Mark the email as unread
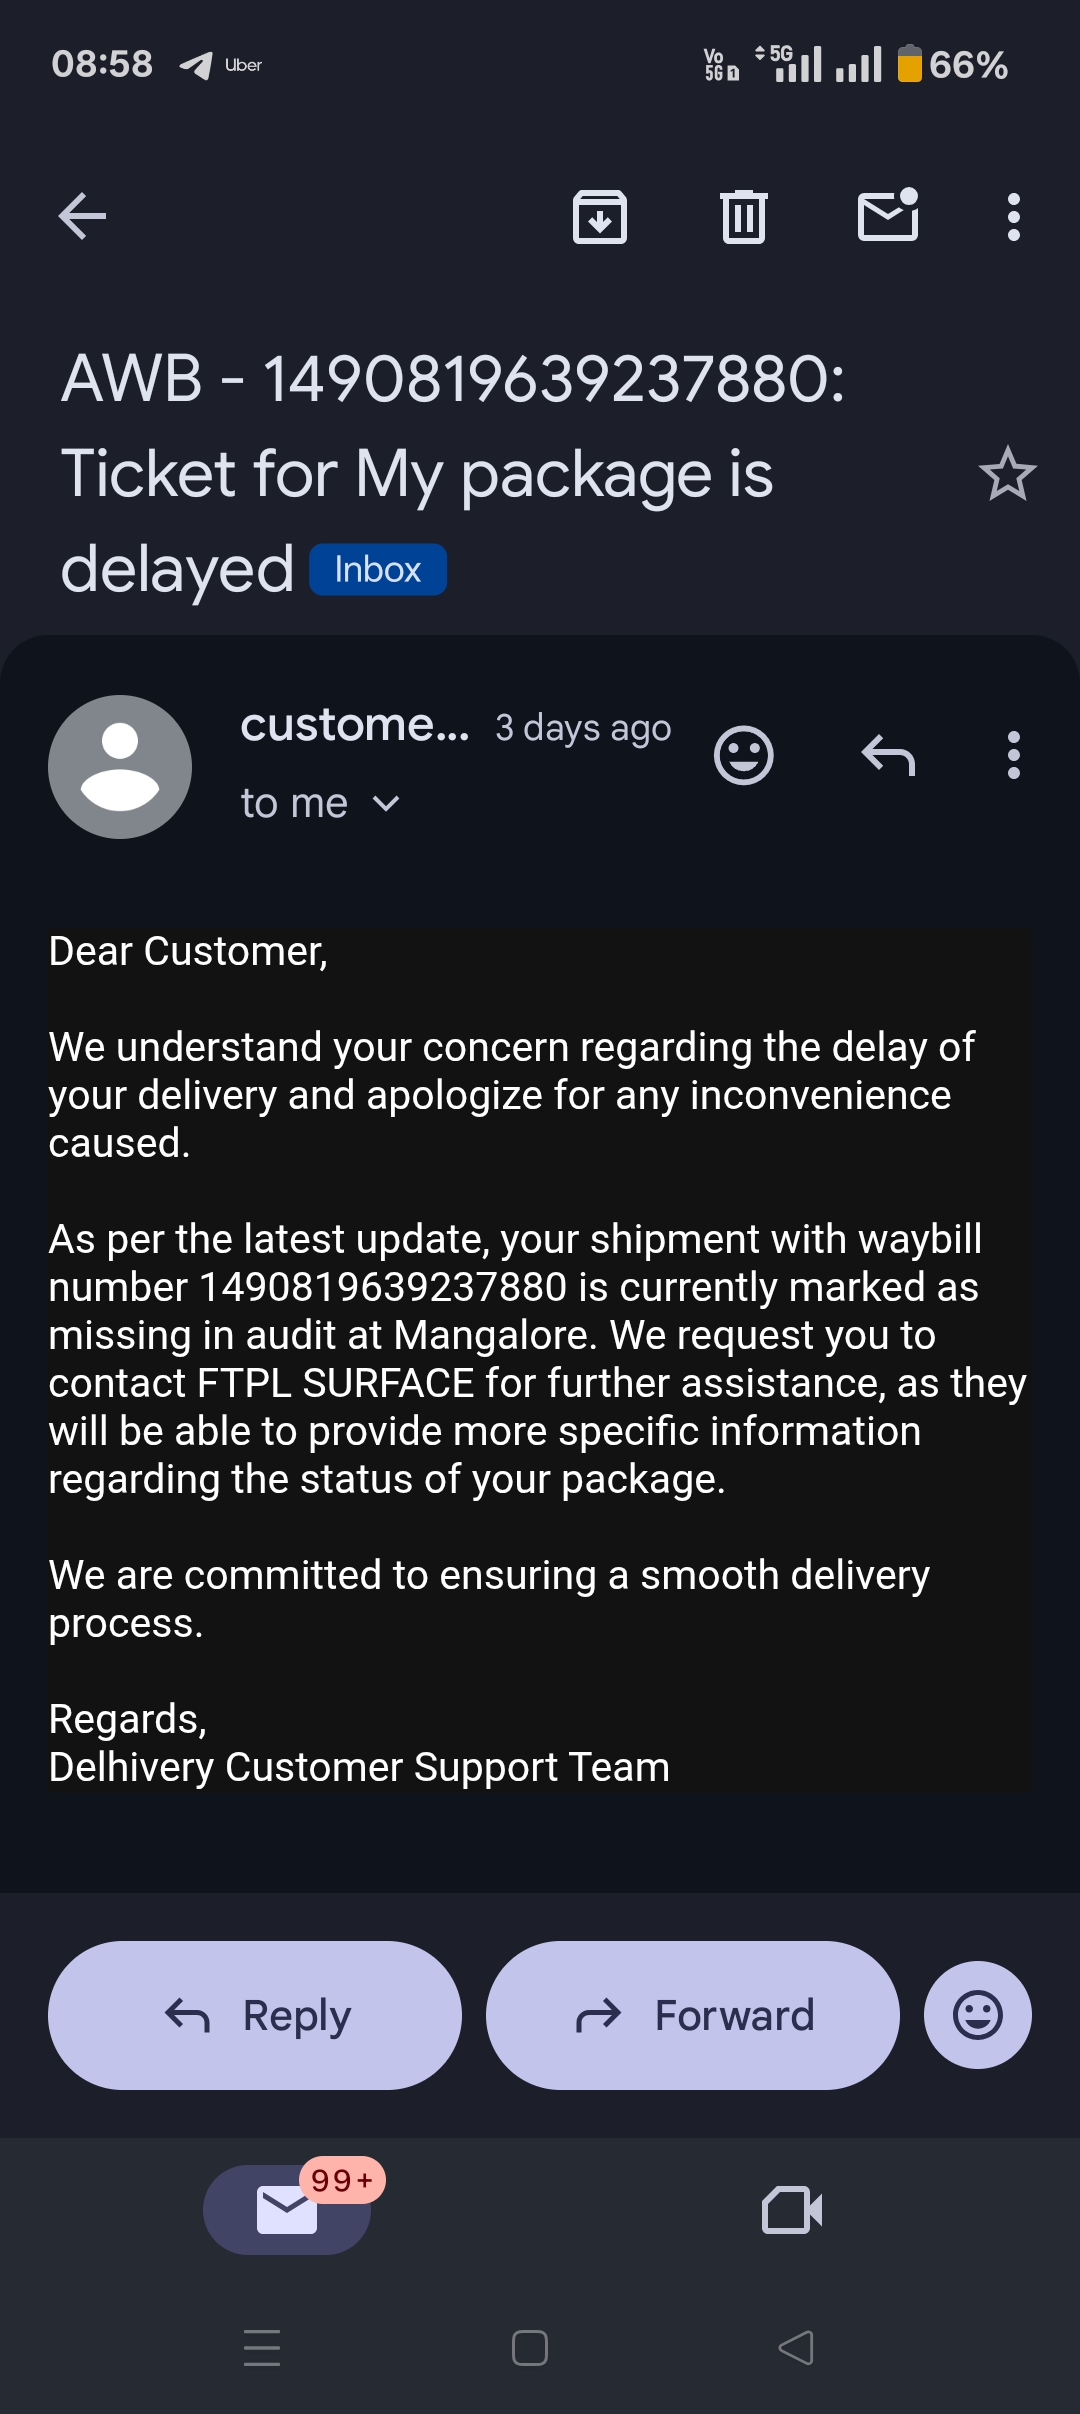 click(888, 214)
